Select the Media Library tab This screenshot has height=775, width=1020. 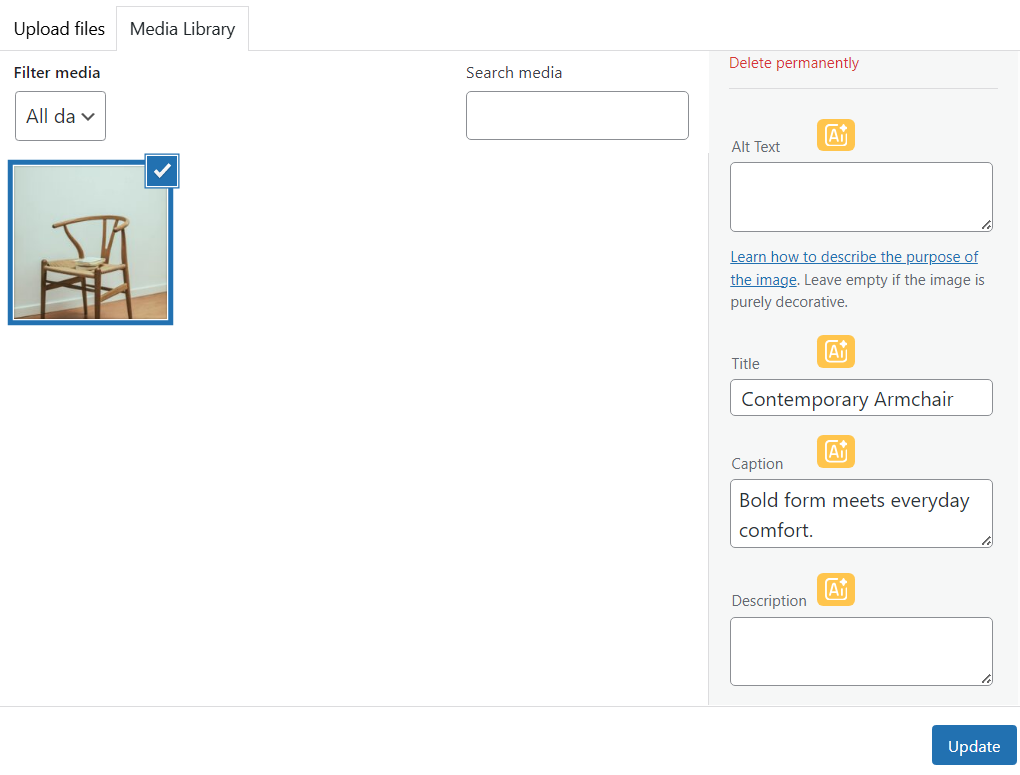[x=182, y=29]
